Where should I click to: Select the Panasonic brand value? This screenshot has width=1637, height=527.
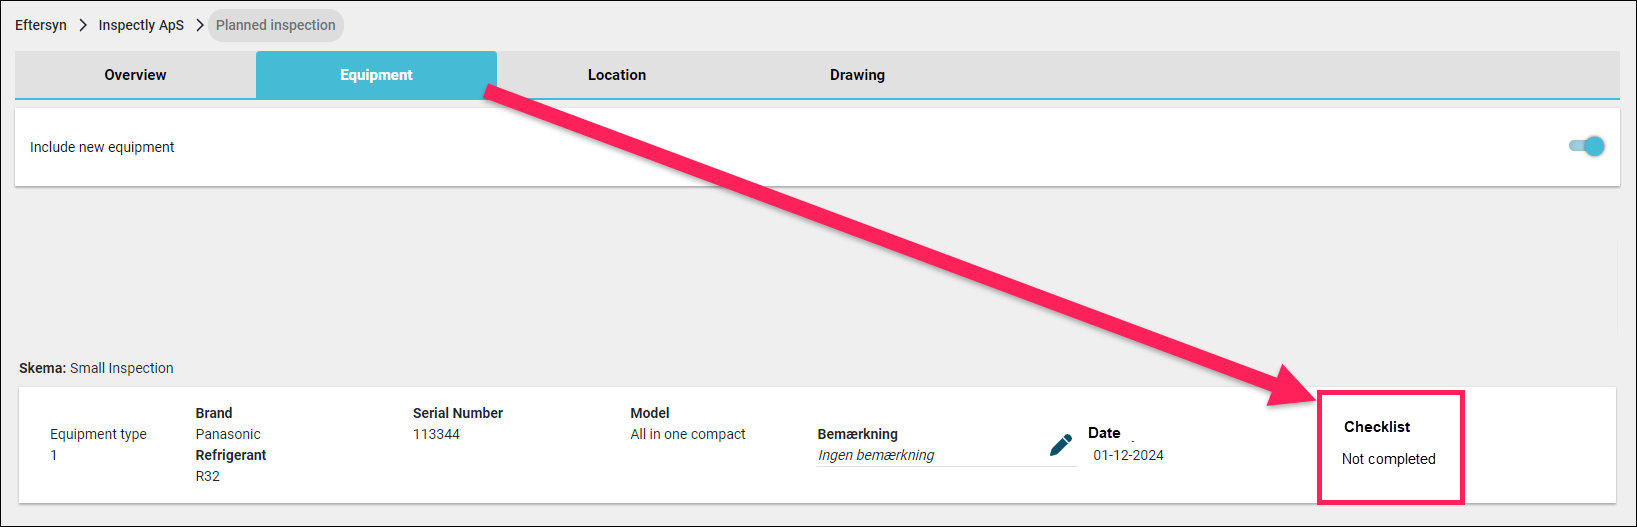tap(228, 434)
